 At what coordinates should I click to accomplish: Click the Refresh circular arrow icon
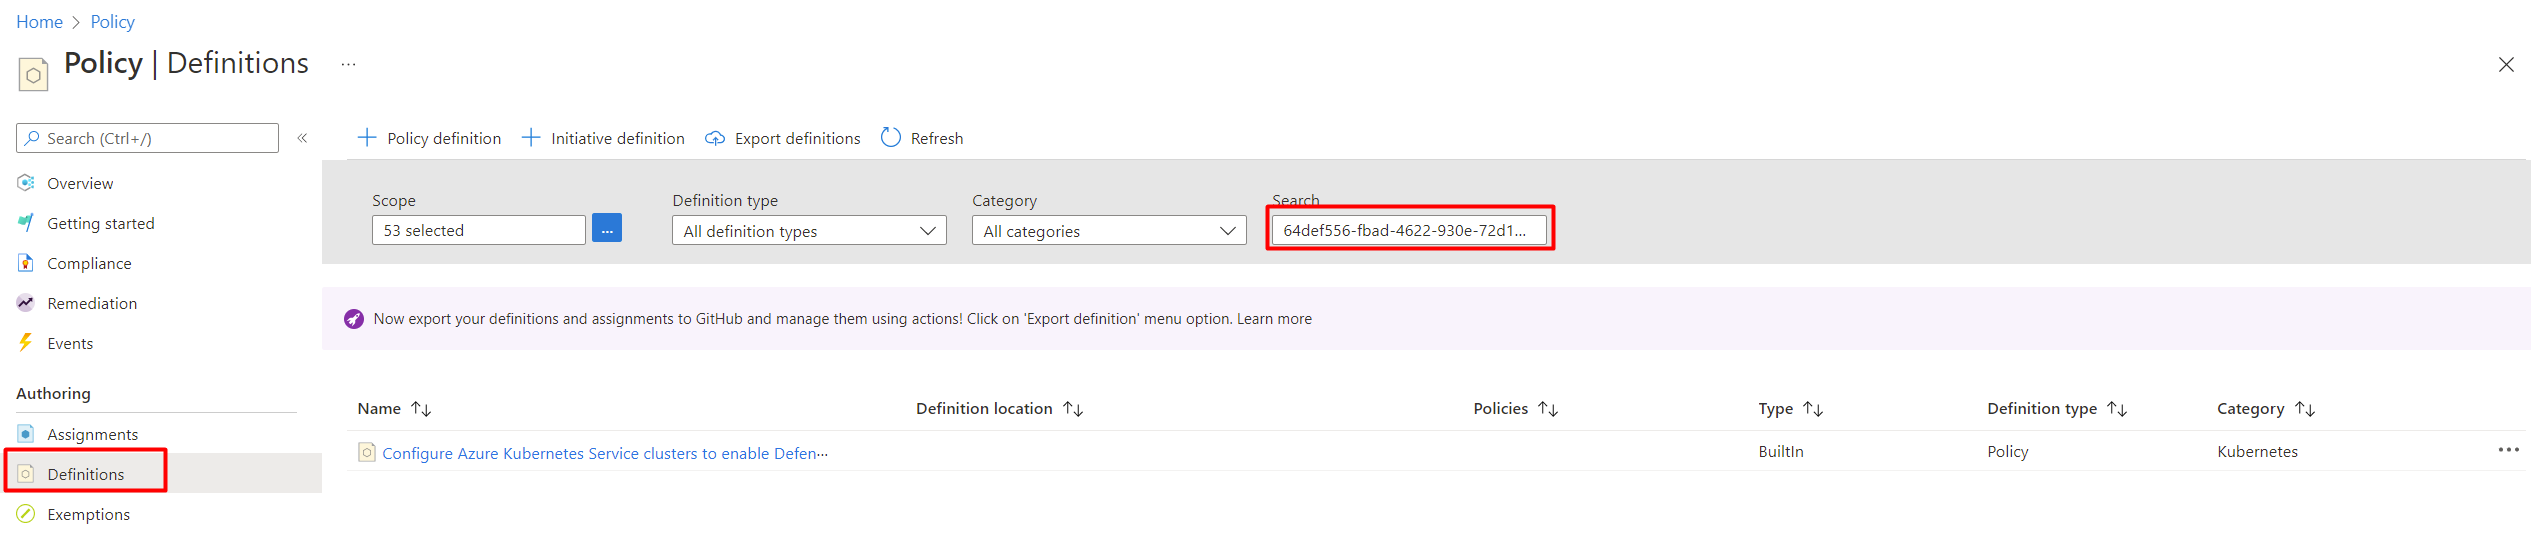point(891,138)
